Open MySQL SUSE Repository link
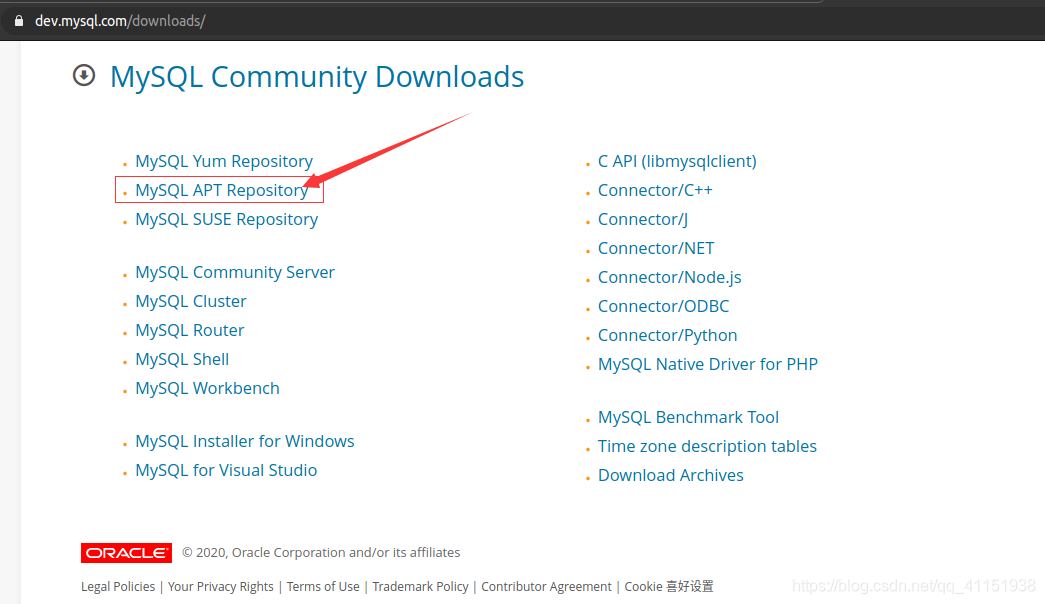 tap(227, 219)
